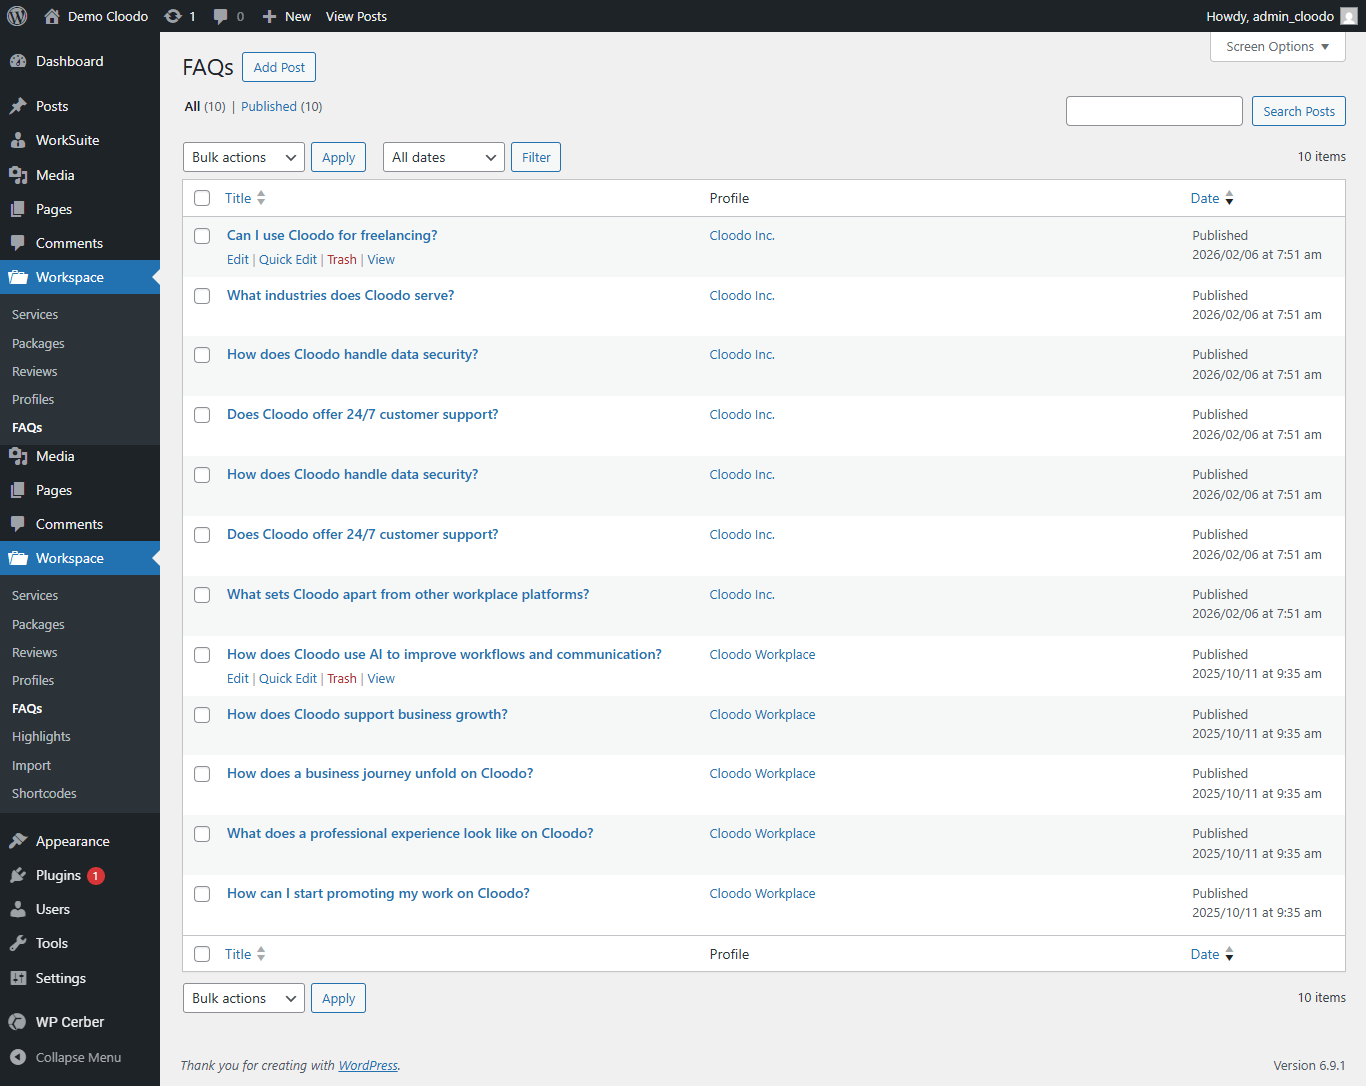
Task: Switch to the Published posts filter
Action: pos(268,106)
